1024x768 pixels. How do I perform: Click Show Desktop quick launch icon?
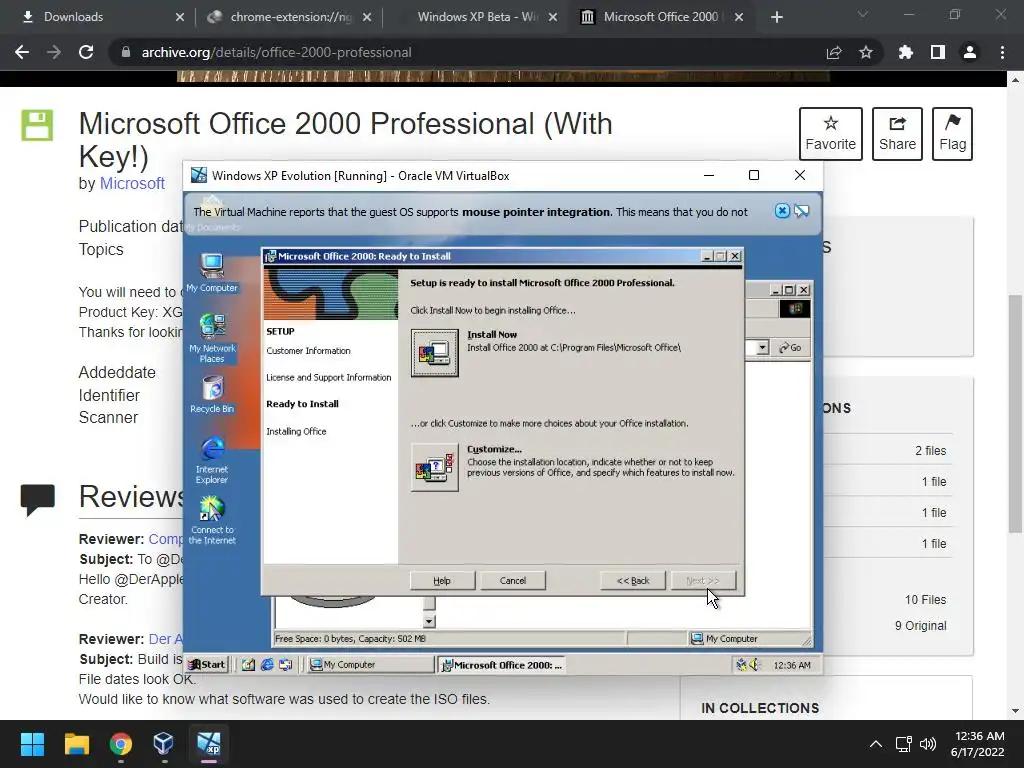(x=248, y=665)
